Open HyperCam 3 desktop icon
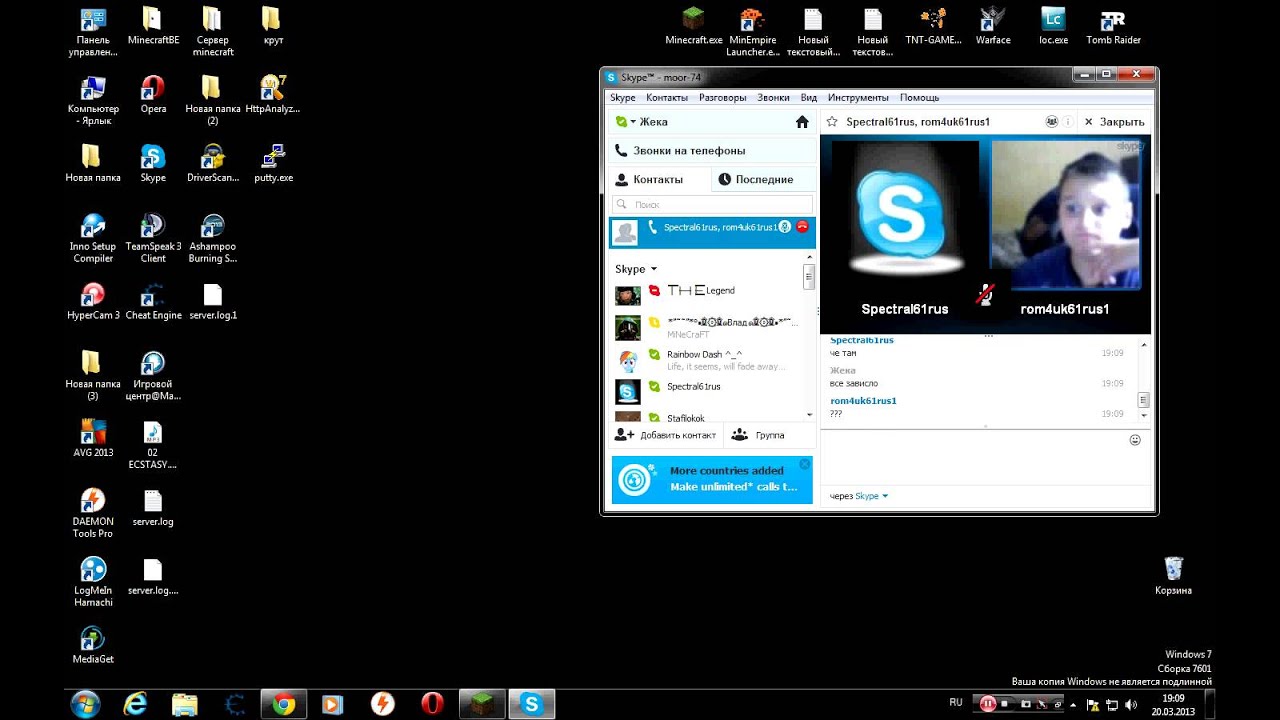Viewport: 1280px width, 720px height. click(x=93, y=302)
